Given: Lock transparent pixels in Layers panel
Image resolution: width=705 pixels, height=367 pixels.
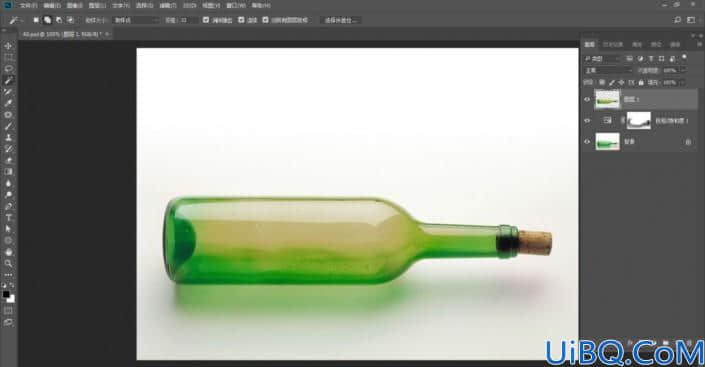Looking at the screenshot, I should (x=602, y=83).
